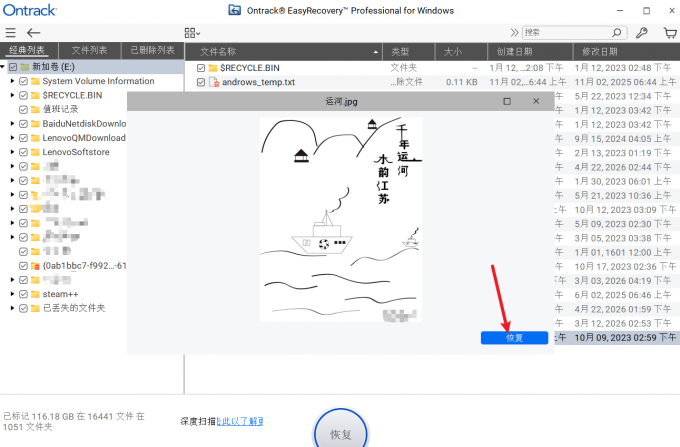Image resolution: width=680 pixels, height=447 pixels.
Task: Expand $RECYCLE.BIN tree node
Action: click(12, 95)
